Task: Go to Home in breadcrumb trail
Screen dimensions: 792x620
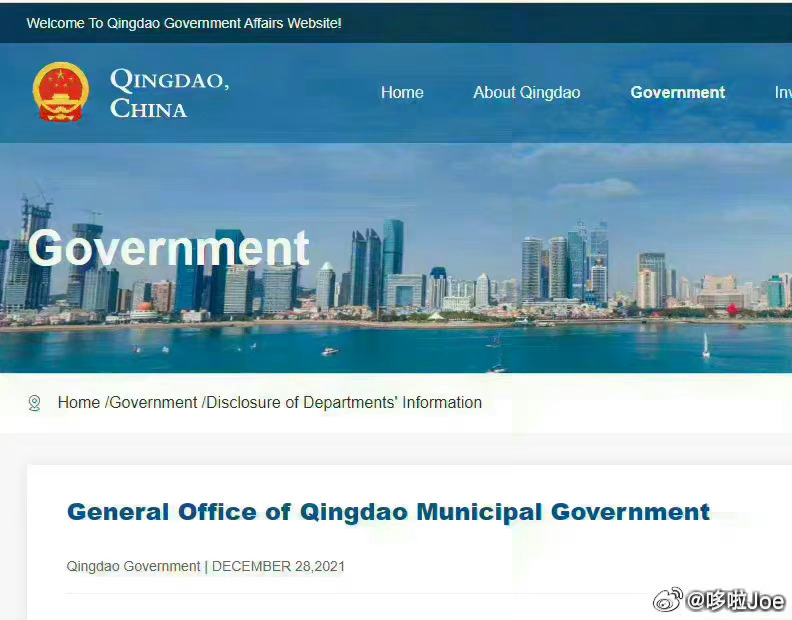Action: pos(79,402)
